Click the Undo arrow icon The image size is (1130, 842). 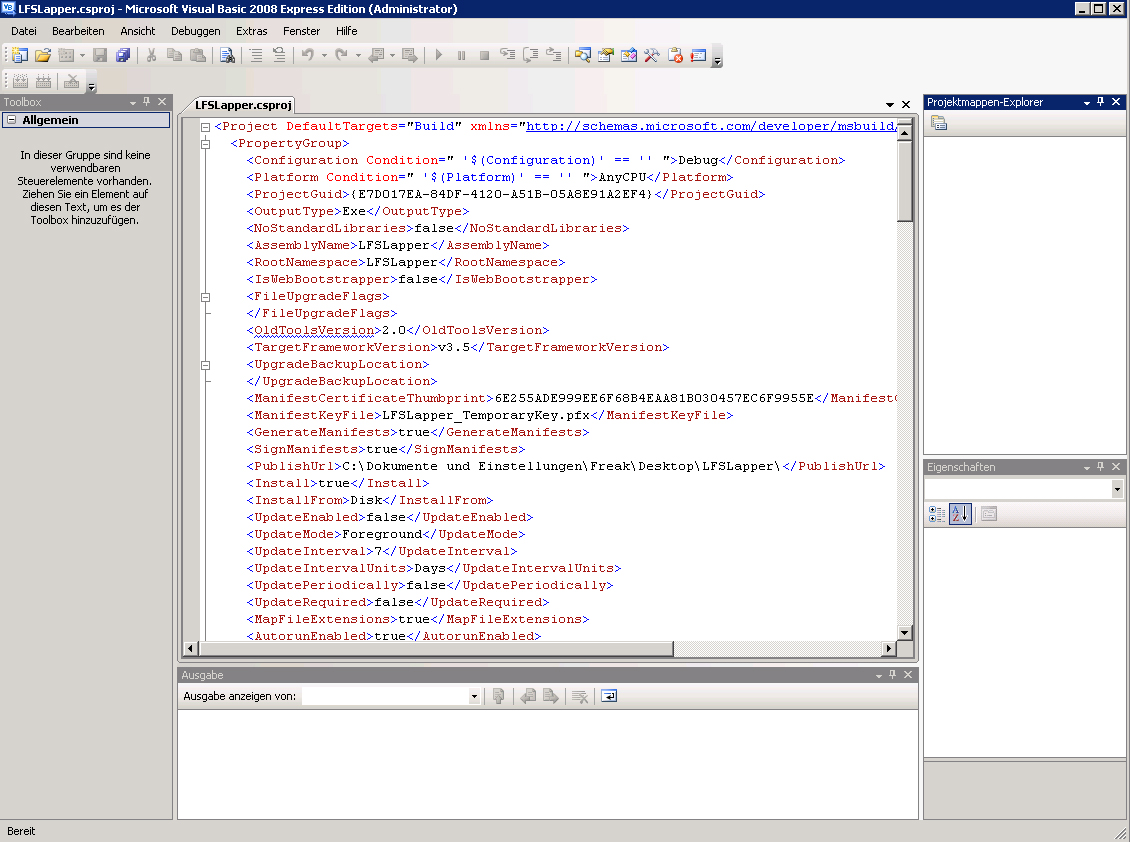(x=308, y=56)
